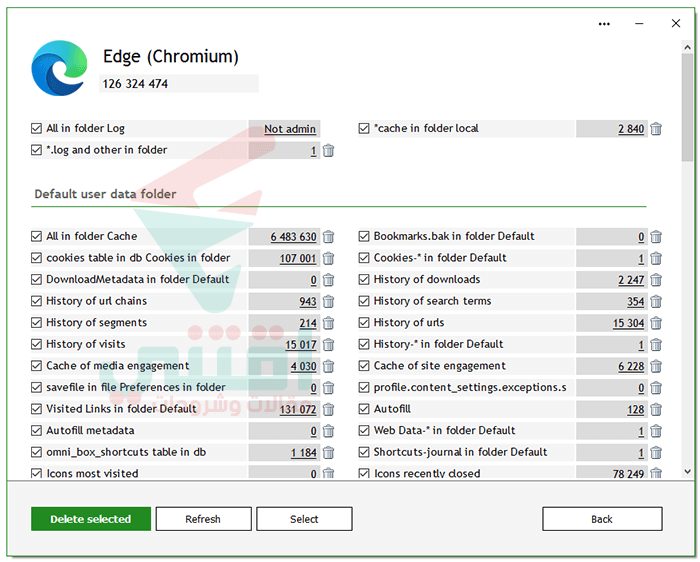The image size is (700, 562).
Task: Click trash icon next to cookies table row
Action: 328,258
